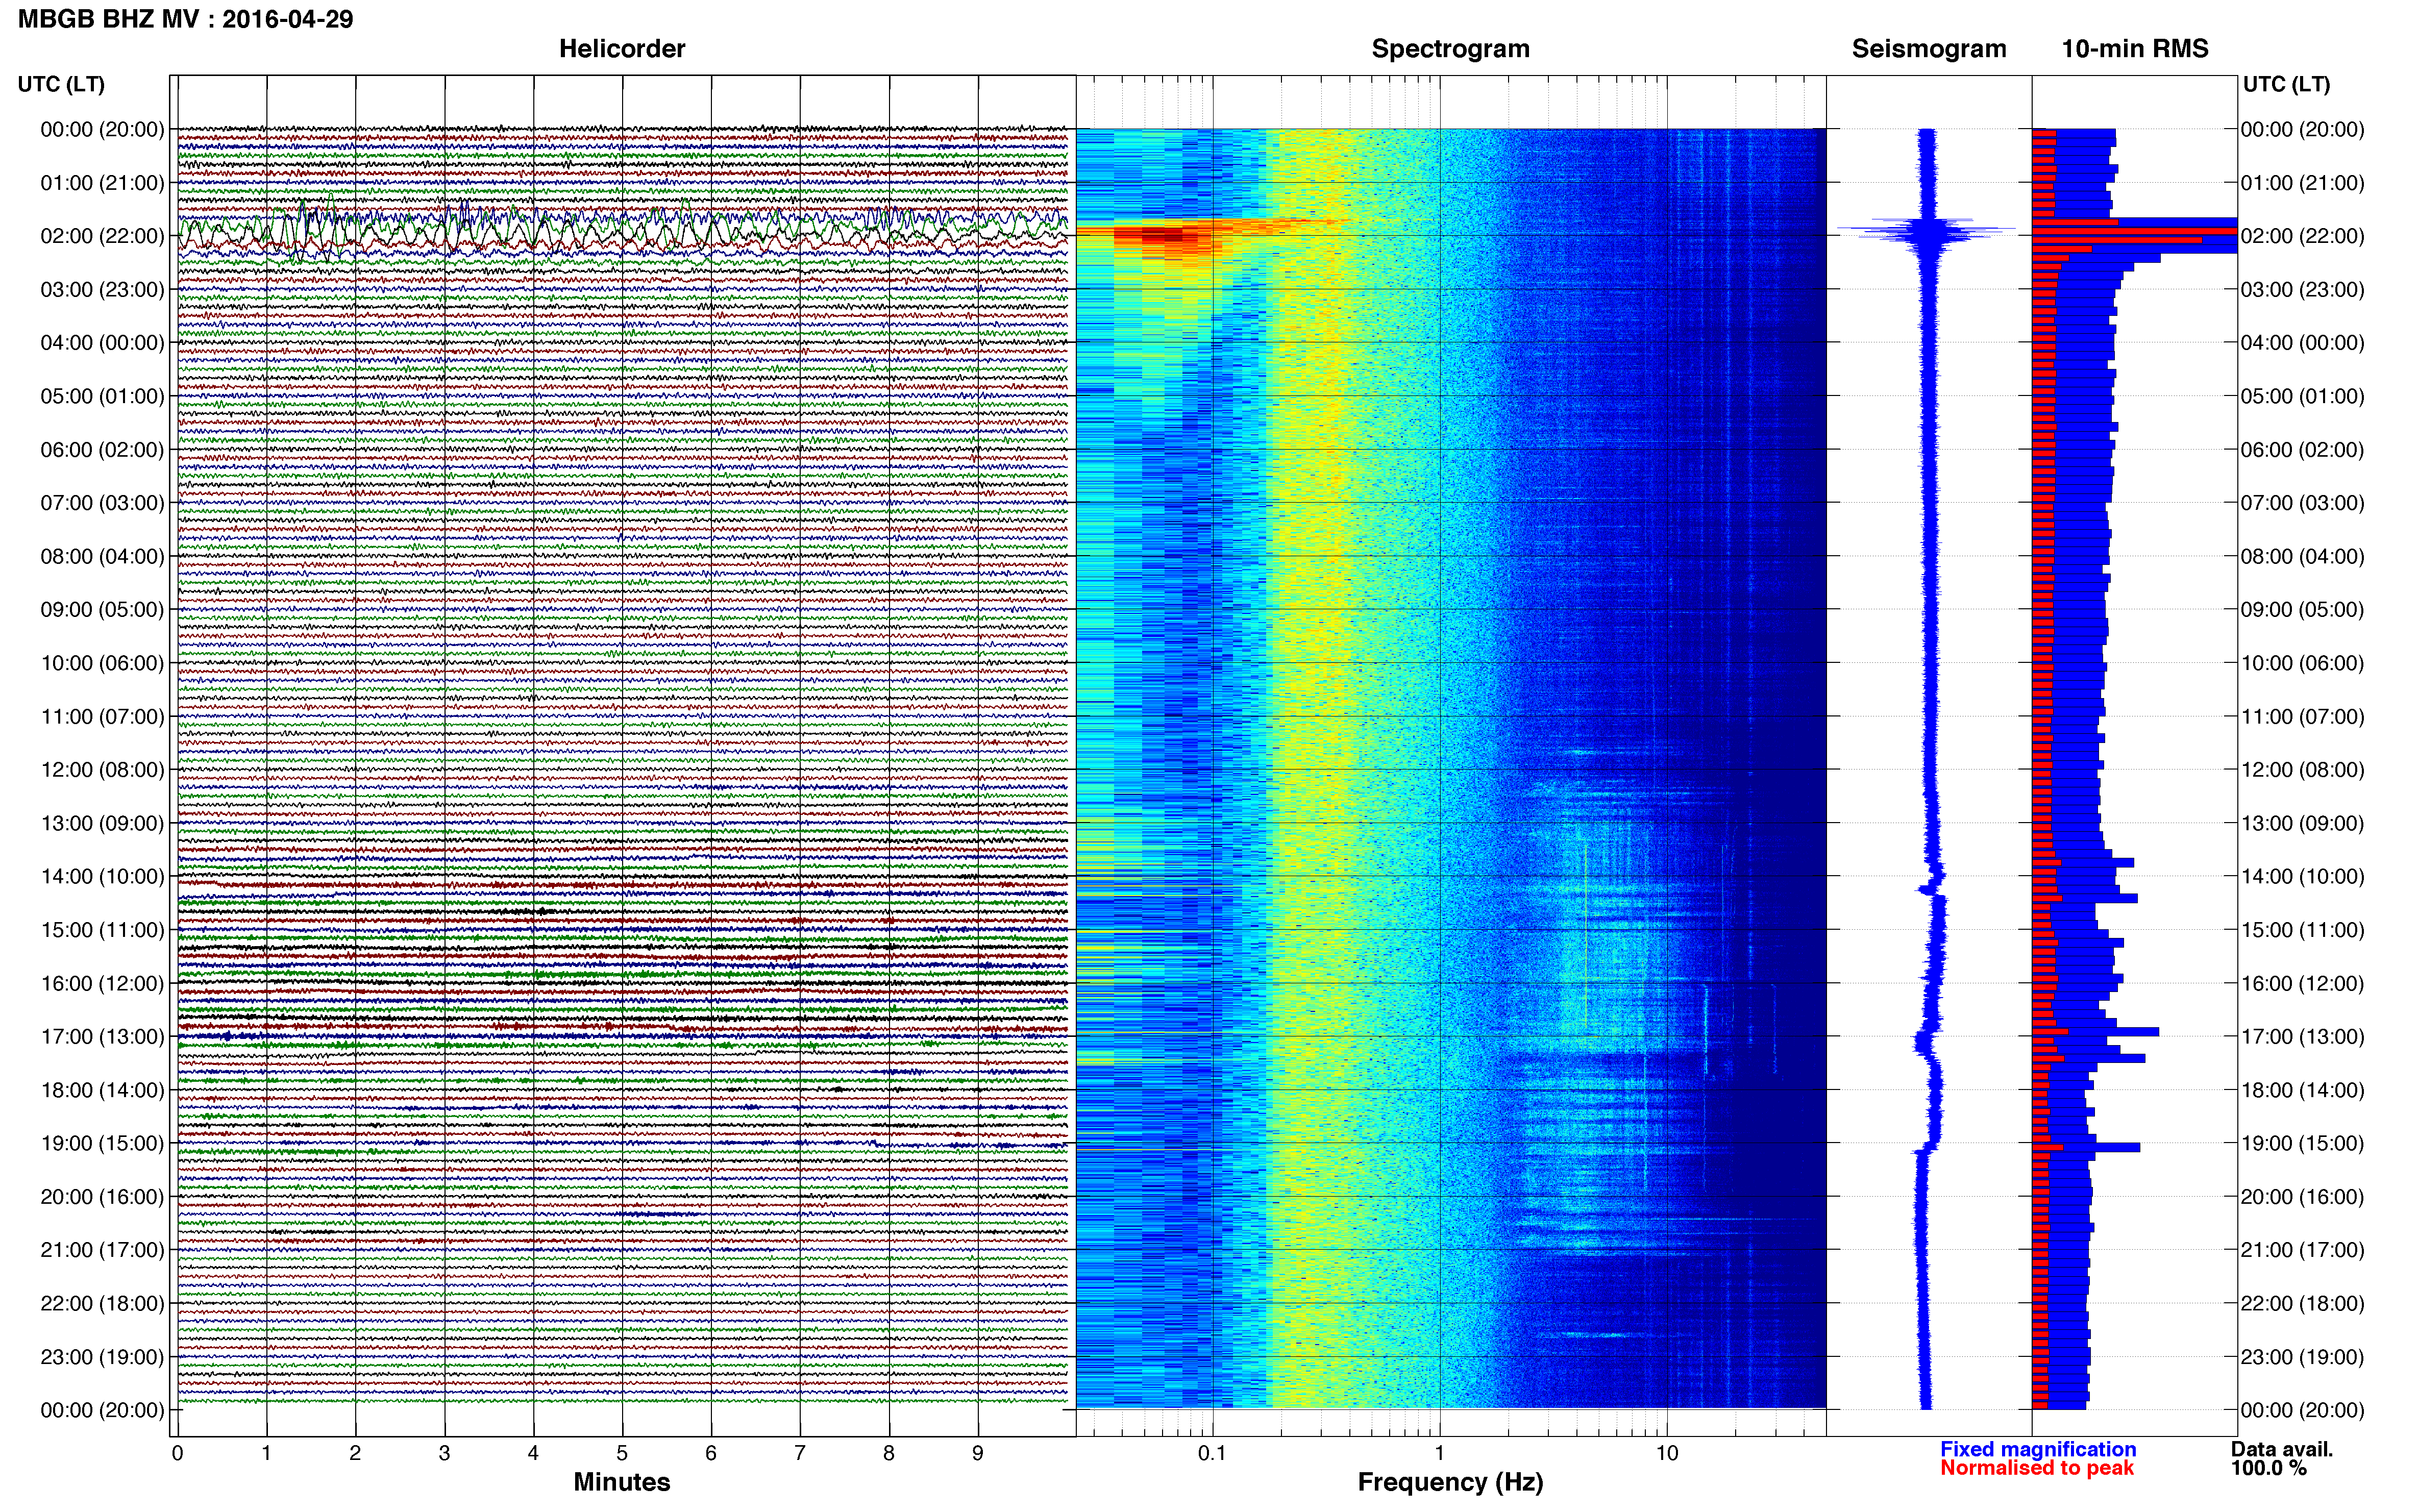Click left time label 15:00 (11:00)
Screen dimensions: 2419x1512
102,930
